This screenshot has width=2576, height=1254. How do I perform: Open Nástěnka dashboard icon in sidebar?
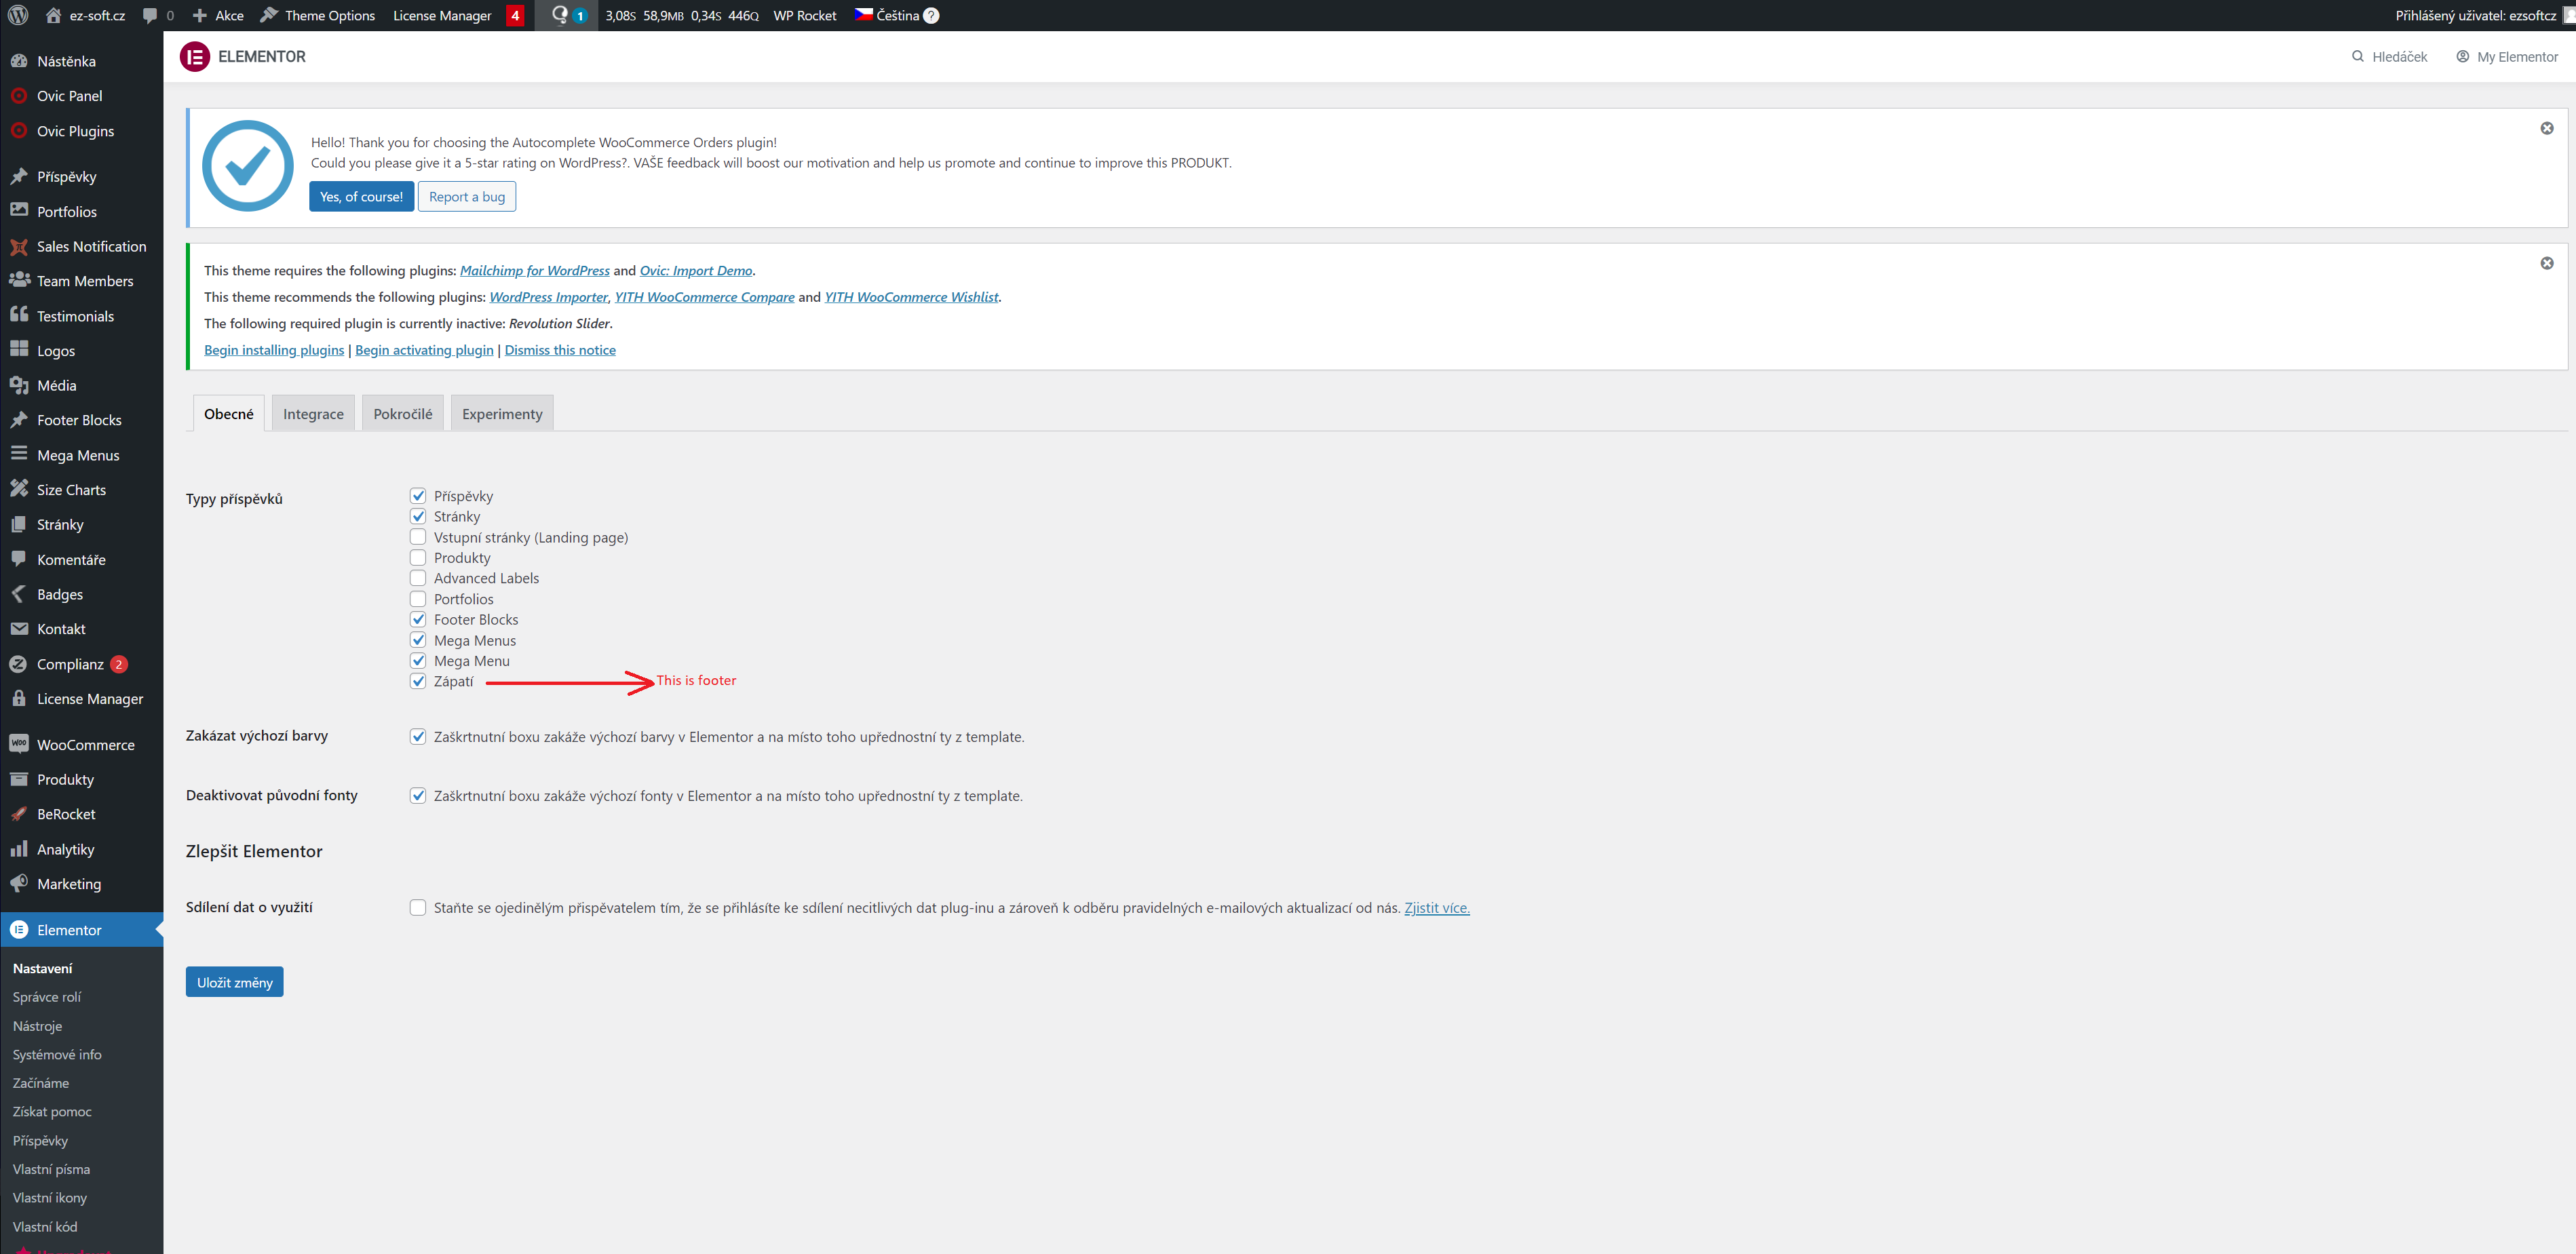pyautogui.click(x=19, y=61)
